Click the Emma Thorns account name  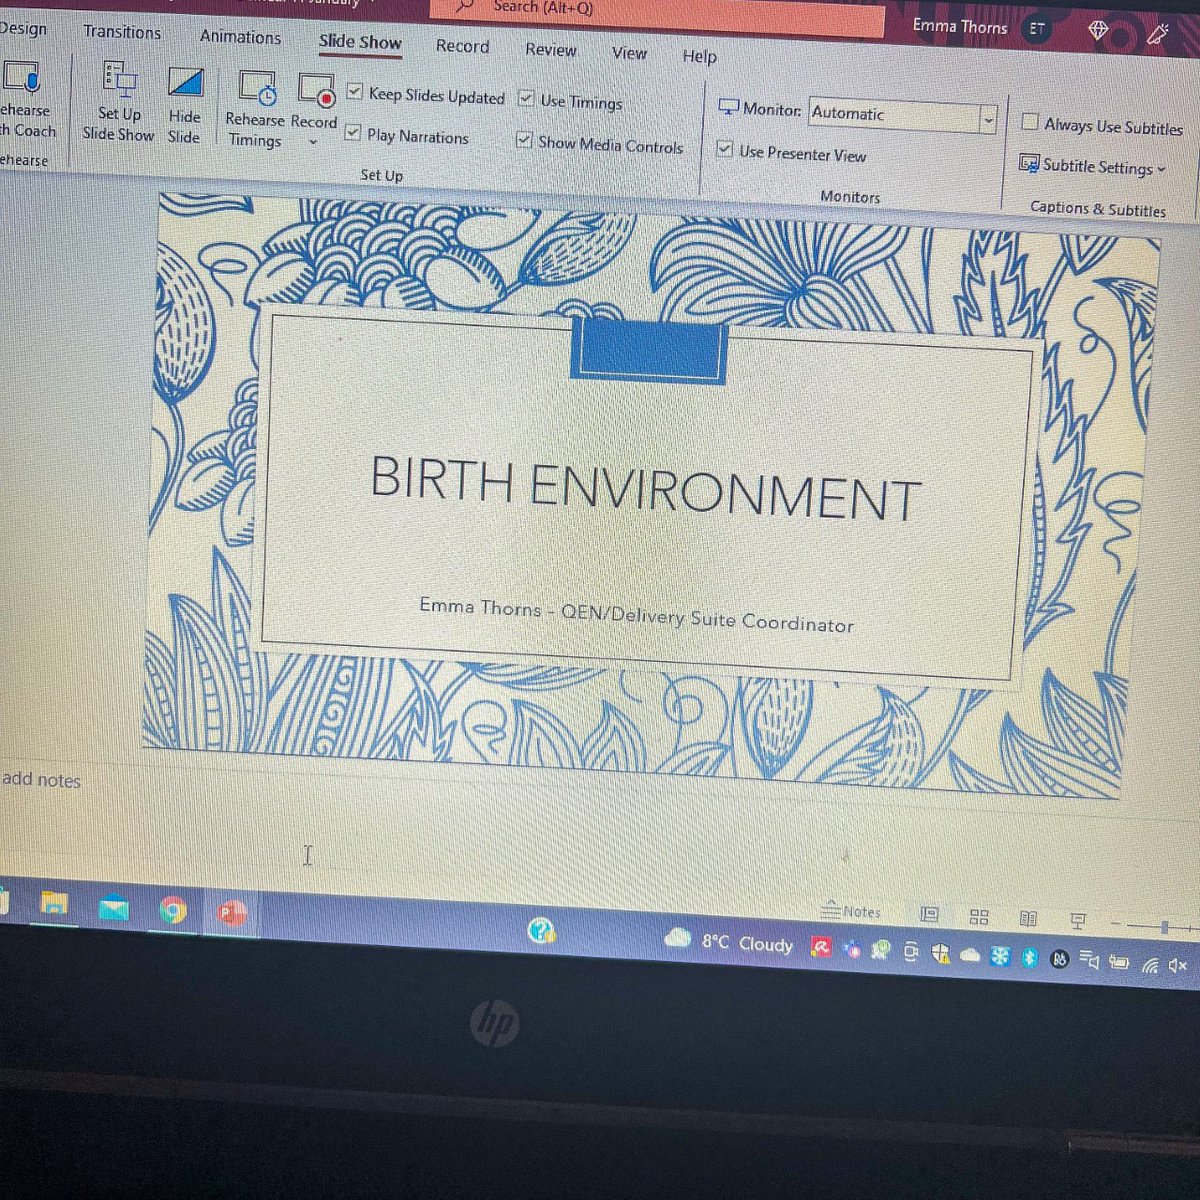coord(960,27)
